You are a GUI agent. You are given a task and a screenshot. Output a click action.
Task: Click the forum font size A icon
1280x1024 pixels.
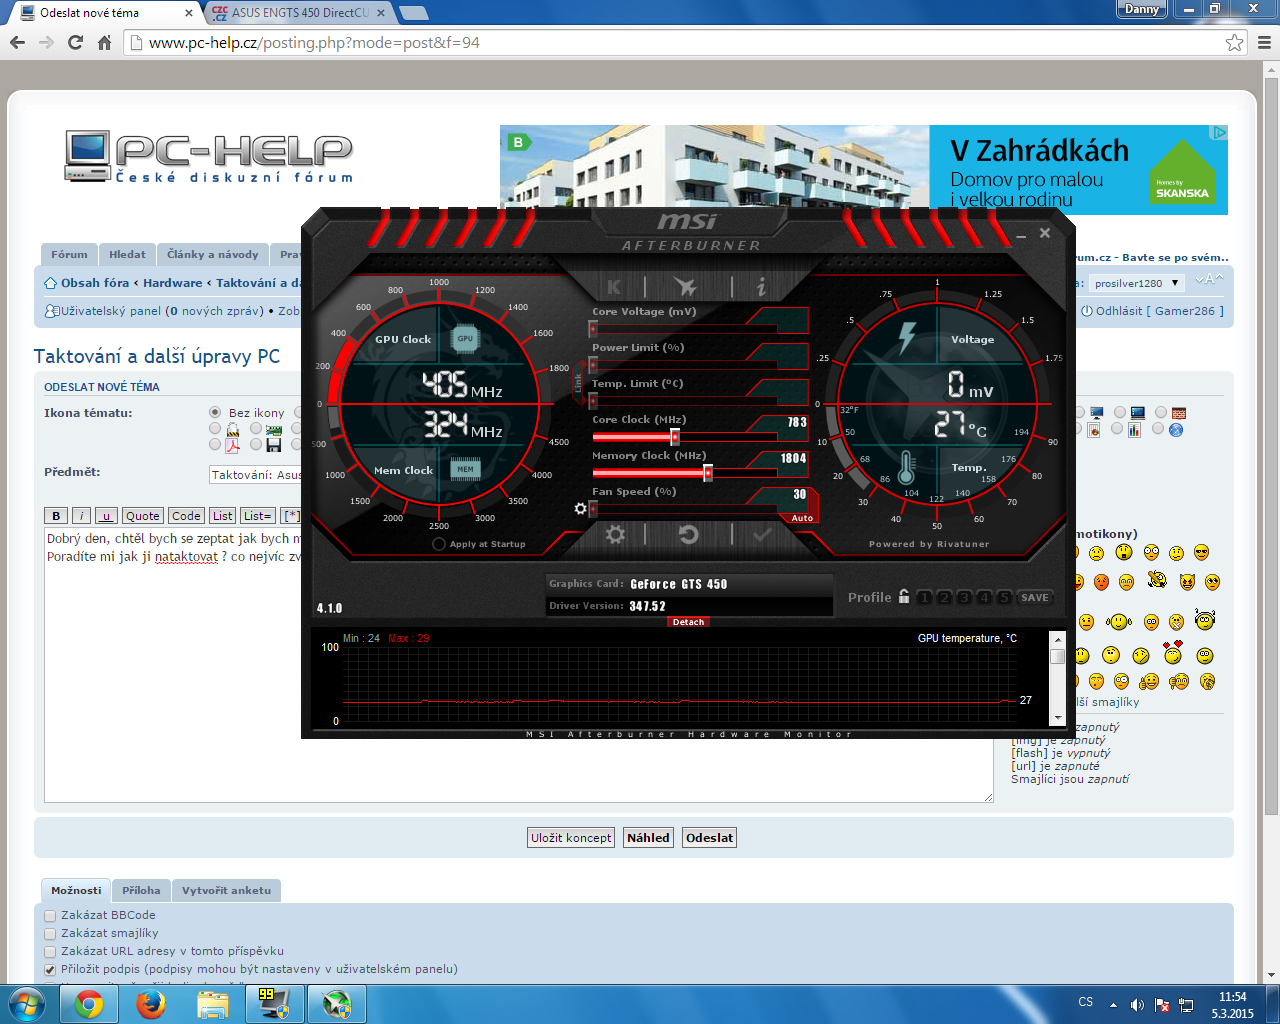(1209, 281)
